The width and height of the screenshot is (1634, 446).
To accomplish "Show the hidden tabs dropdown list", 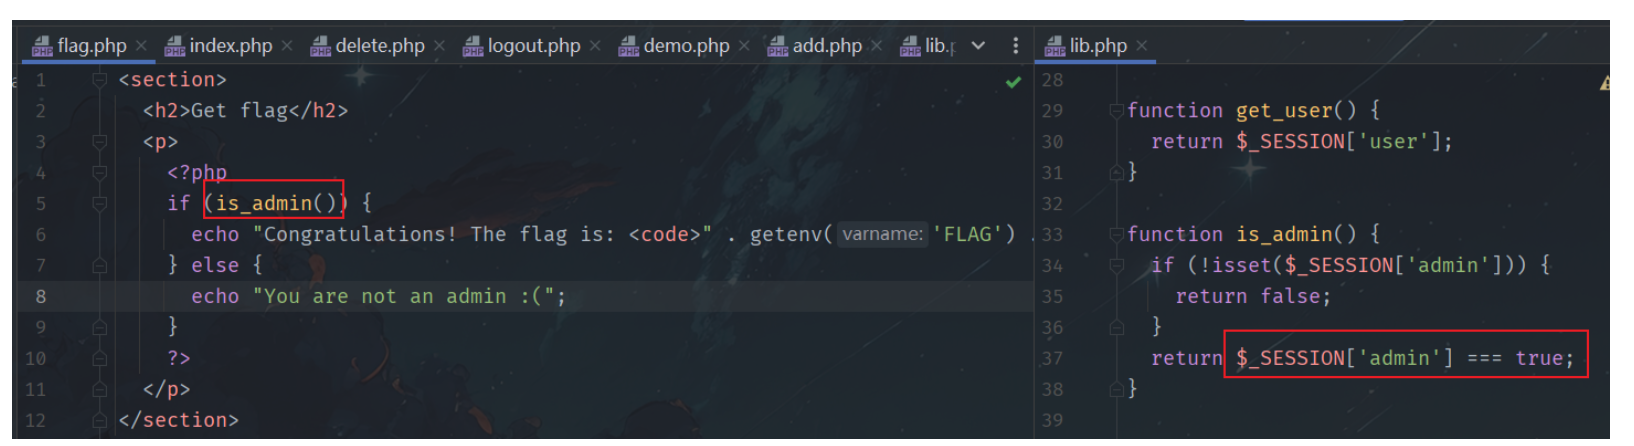I will click(978, 45).
